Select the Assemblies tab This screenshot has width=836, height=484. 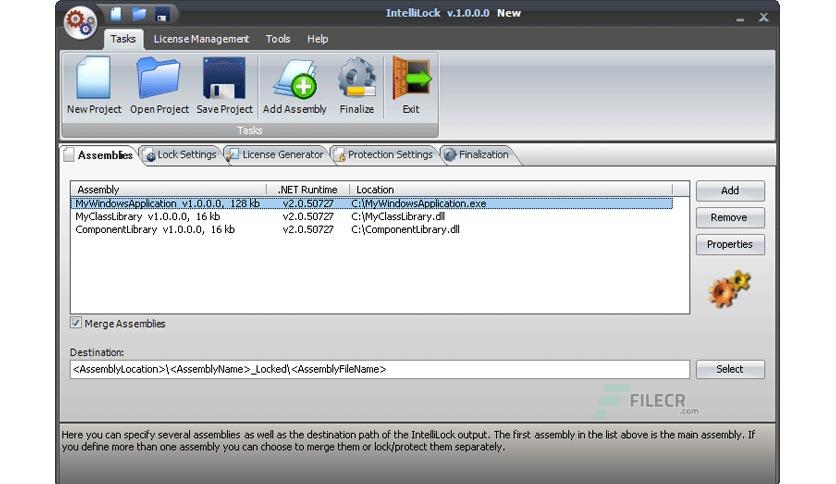(x=99, y=155)
